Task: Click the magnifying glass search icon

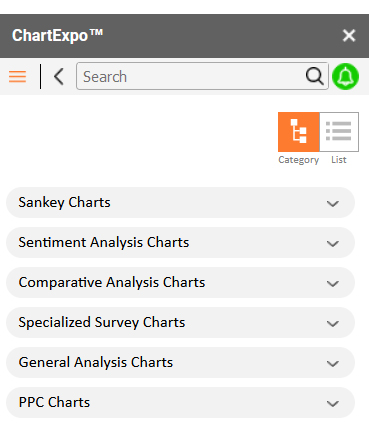Action: (314, 76)
